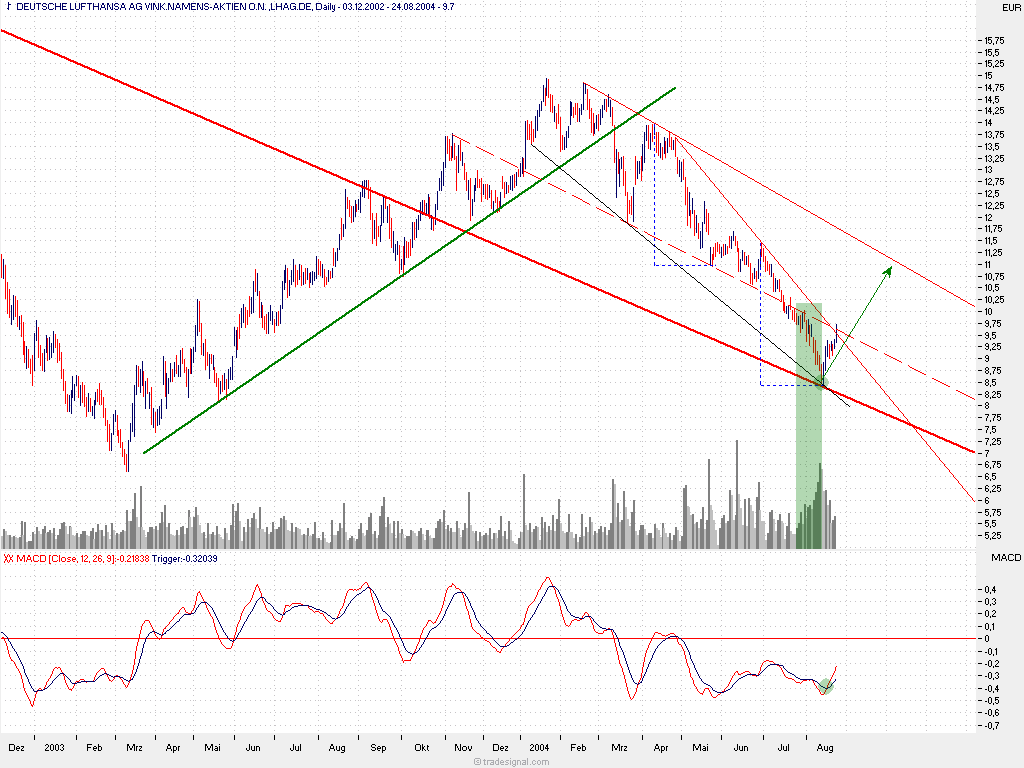This screenshot has height=768, width=1024.
Task: Click the blue dashed horizontal line near 8.5
Action: click(790, 385)
